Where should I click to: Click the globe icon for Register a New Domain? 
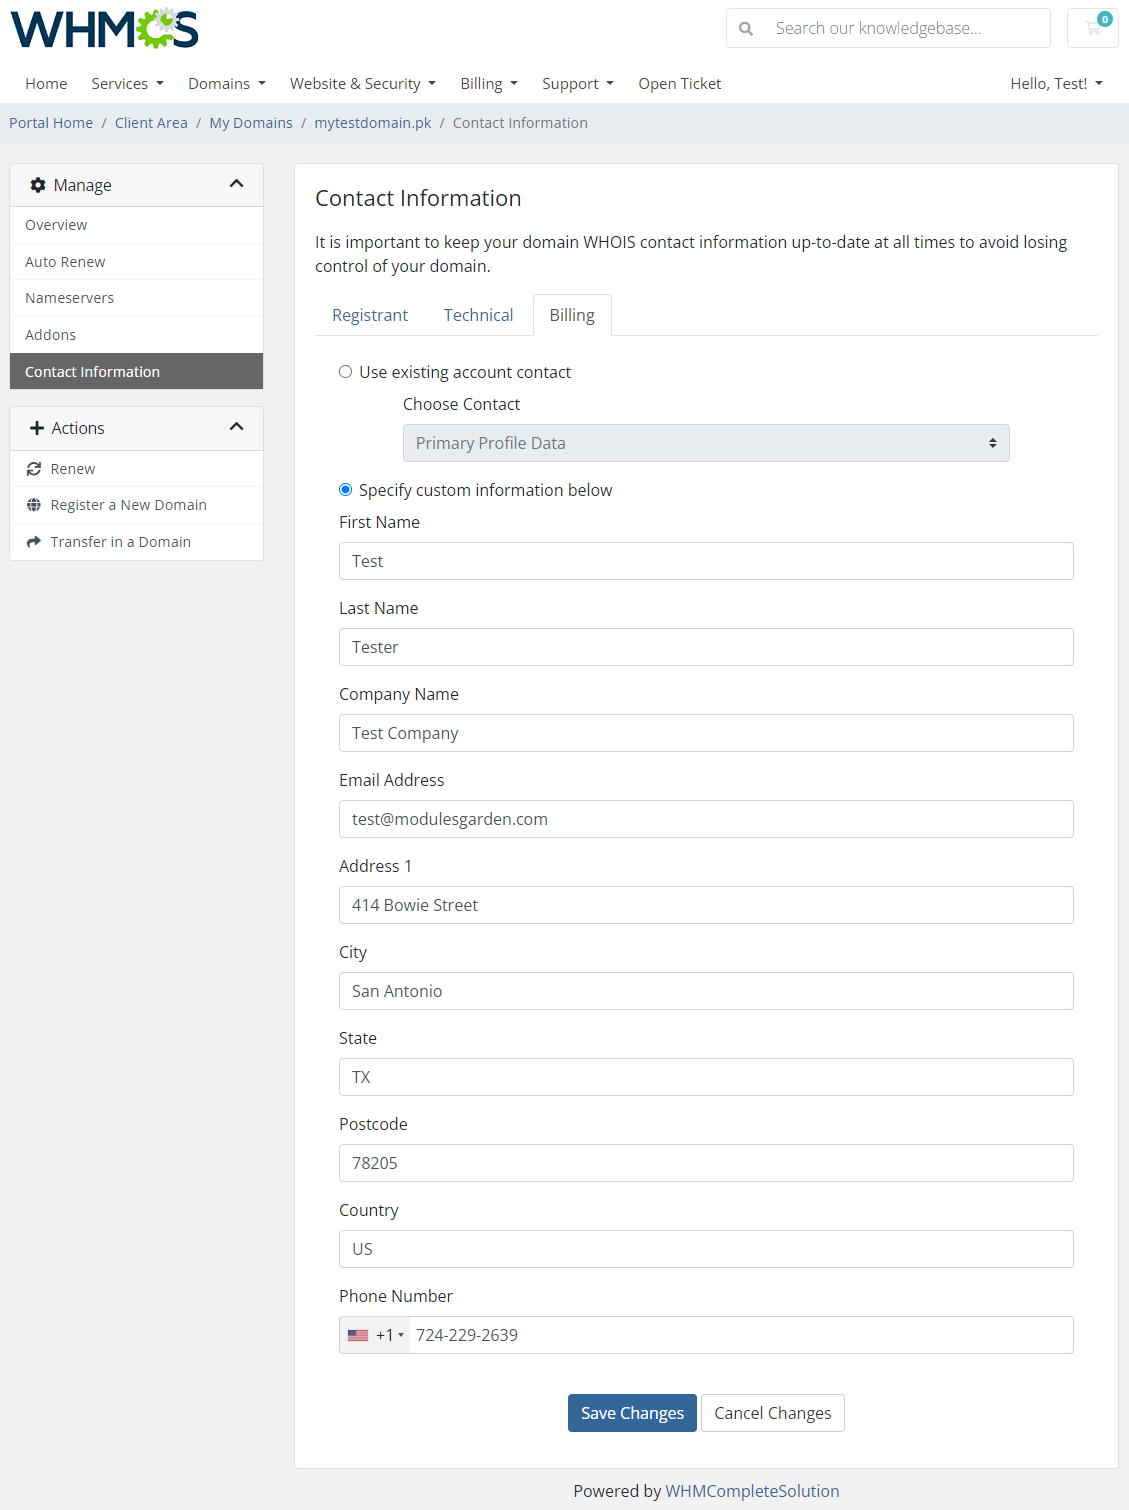tap(34, 505)
